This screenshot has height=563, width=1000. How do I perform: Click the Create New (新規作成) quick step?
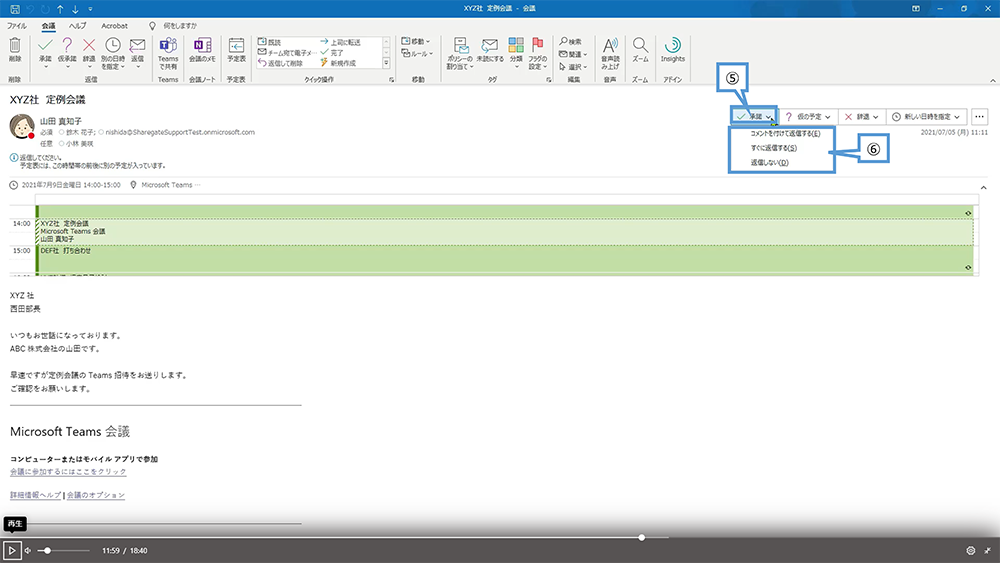338,63
